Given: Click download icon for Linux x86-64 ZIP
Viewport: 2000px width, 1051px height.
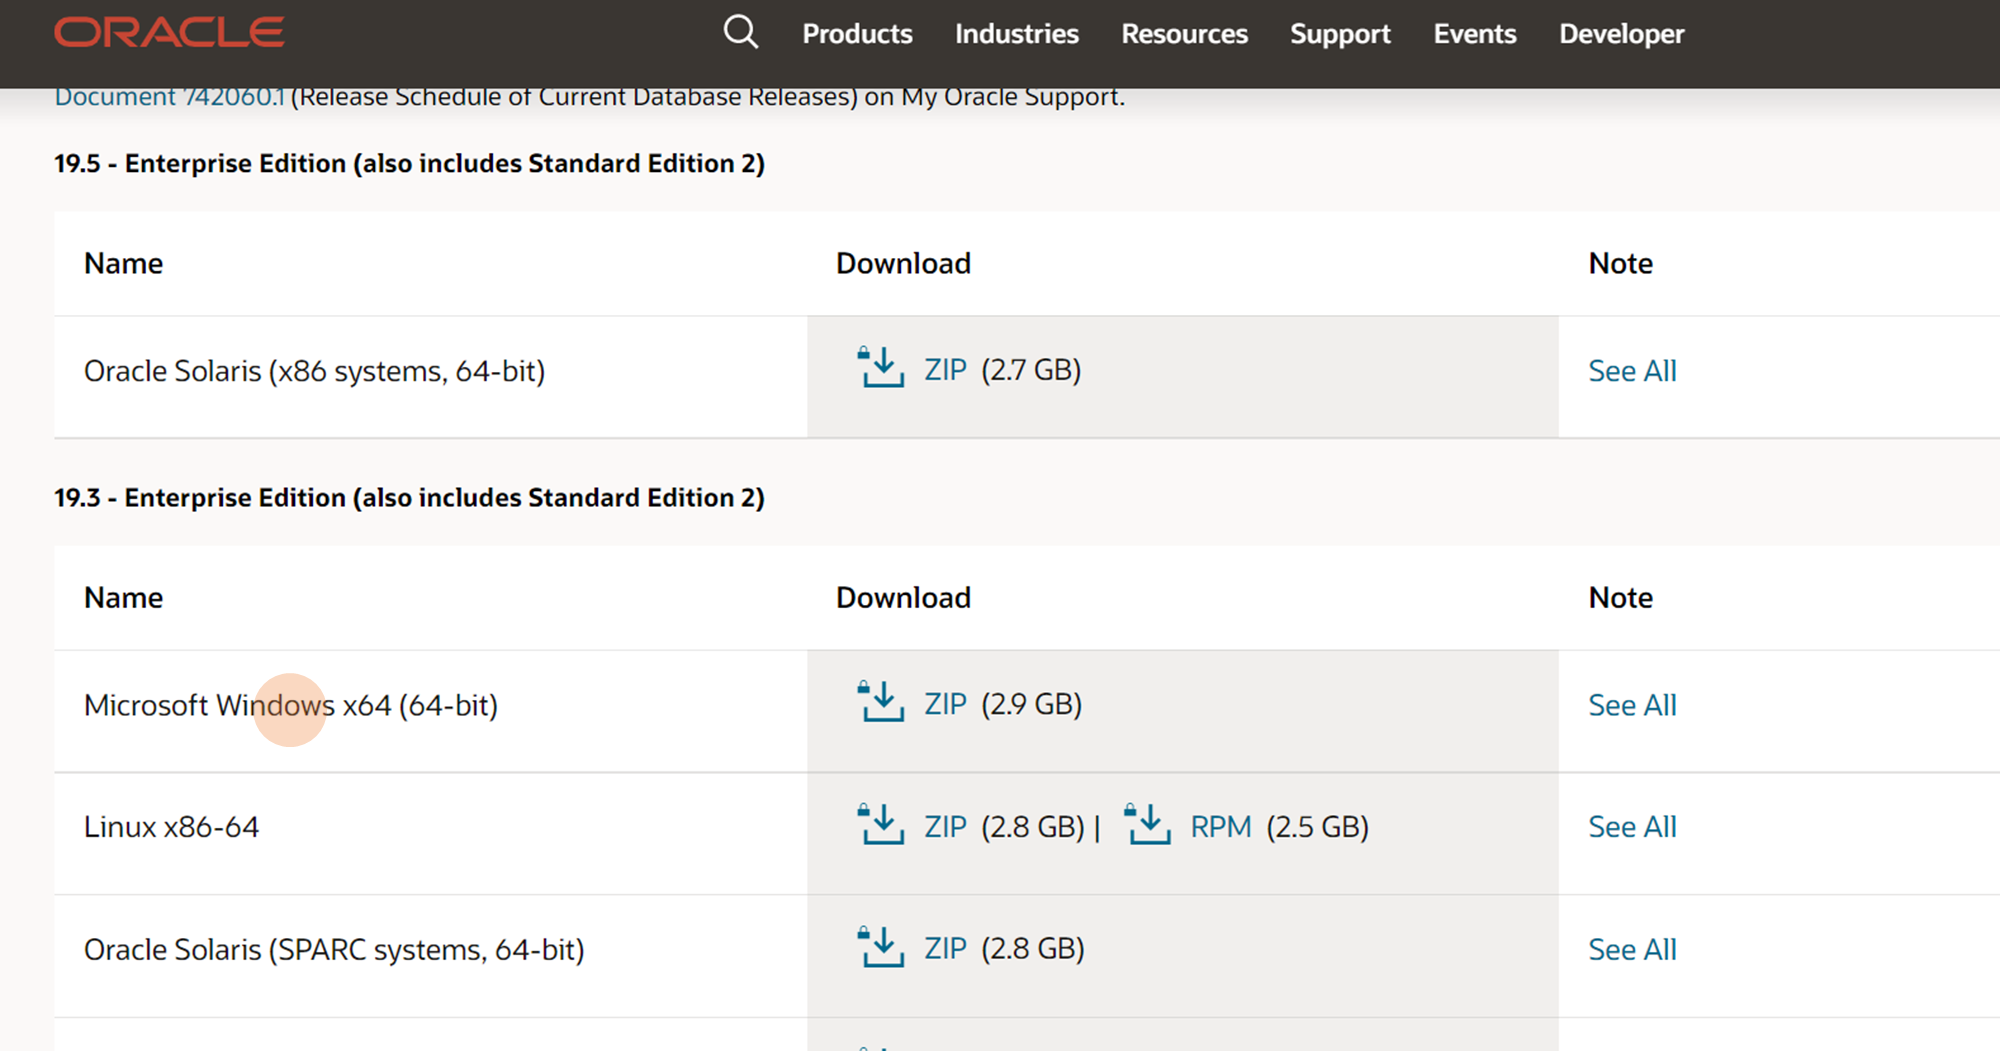Looking at the screenshot, I should click(x=881, y=825).
